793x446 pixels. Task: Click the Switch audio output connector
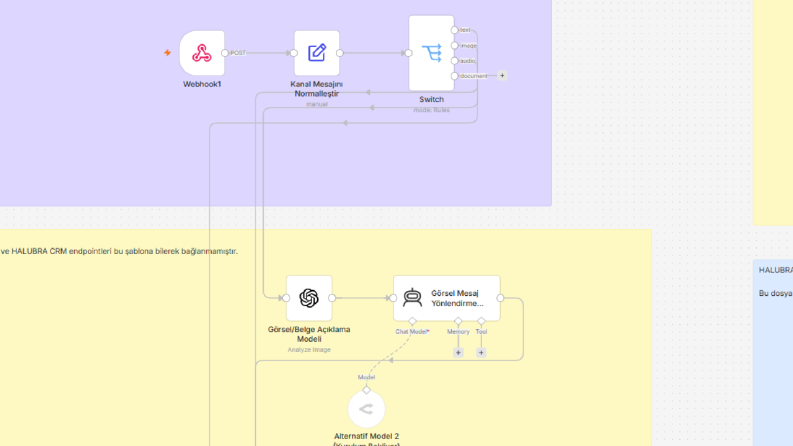(454, 61)
